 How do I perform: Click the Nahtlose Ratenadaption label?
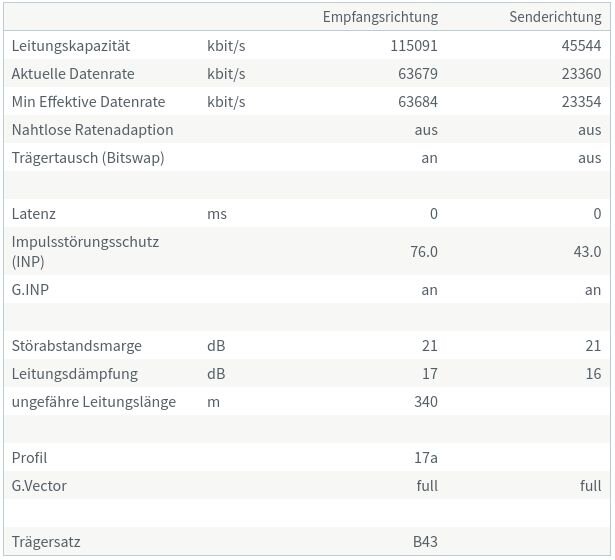[x=92, y=130]
